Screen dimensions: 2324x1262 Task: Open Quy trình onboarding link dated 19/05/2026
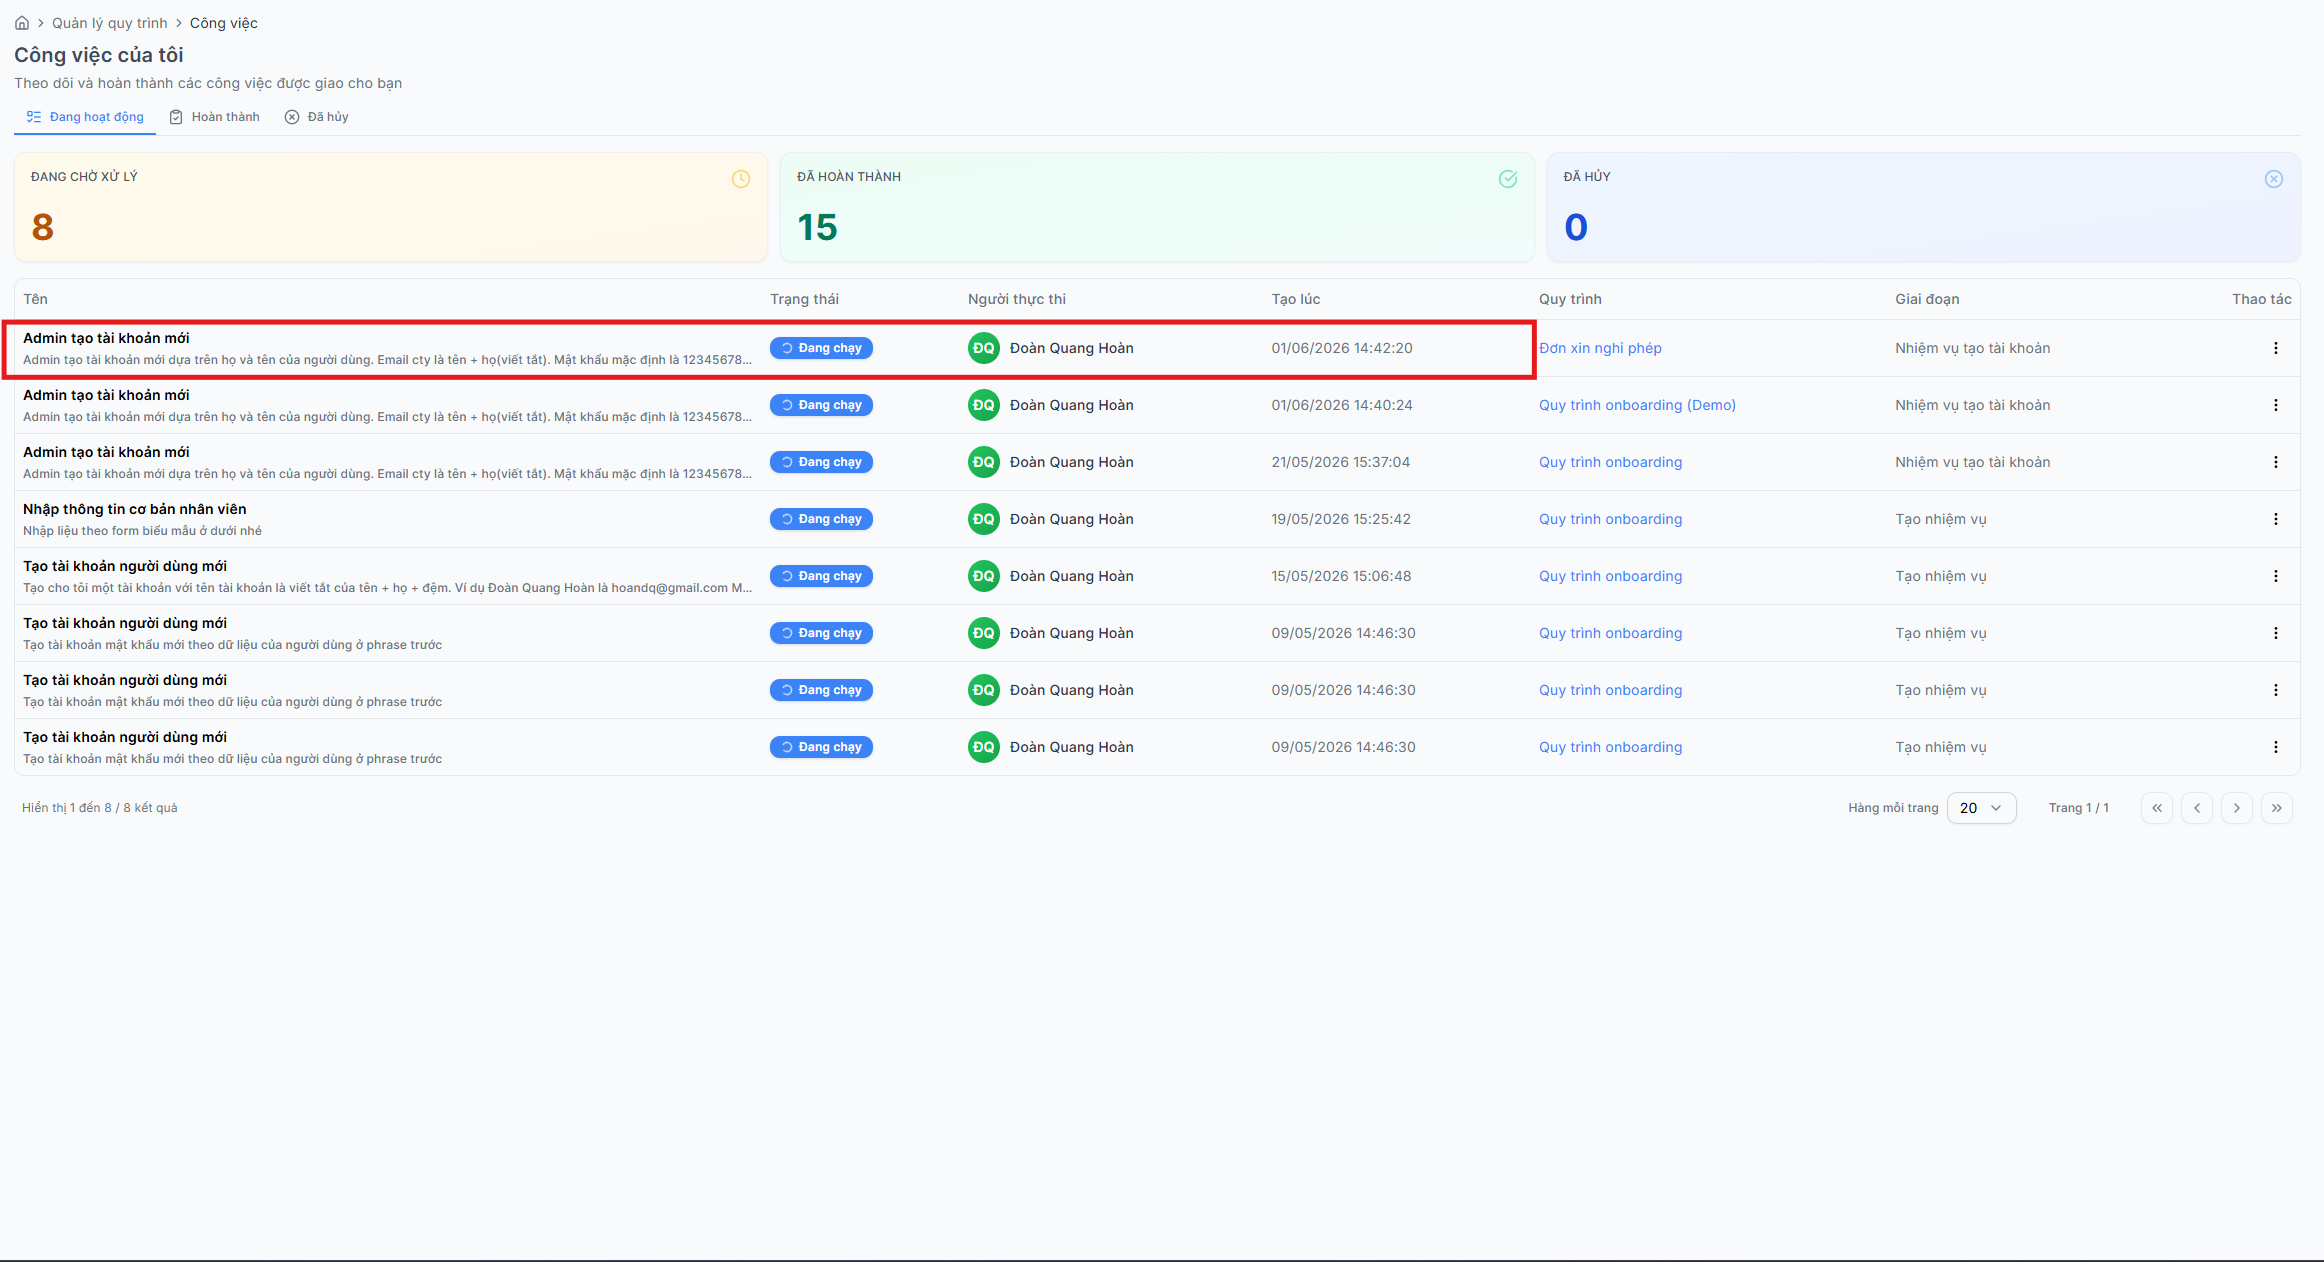pos(1610,519)
